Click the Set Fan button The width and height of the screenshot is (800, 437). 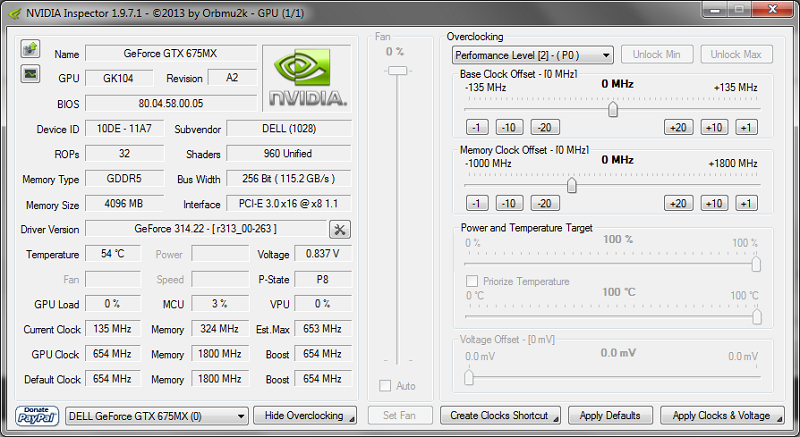tap(400, 416)
